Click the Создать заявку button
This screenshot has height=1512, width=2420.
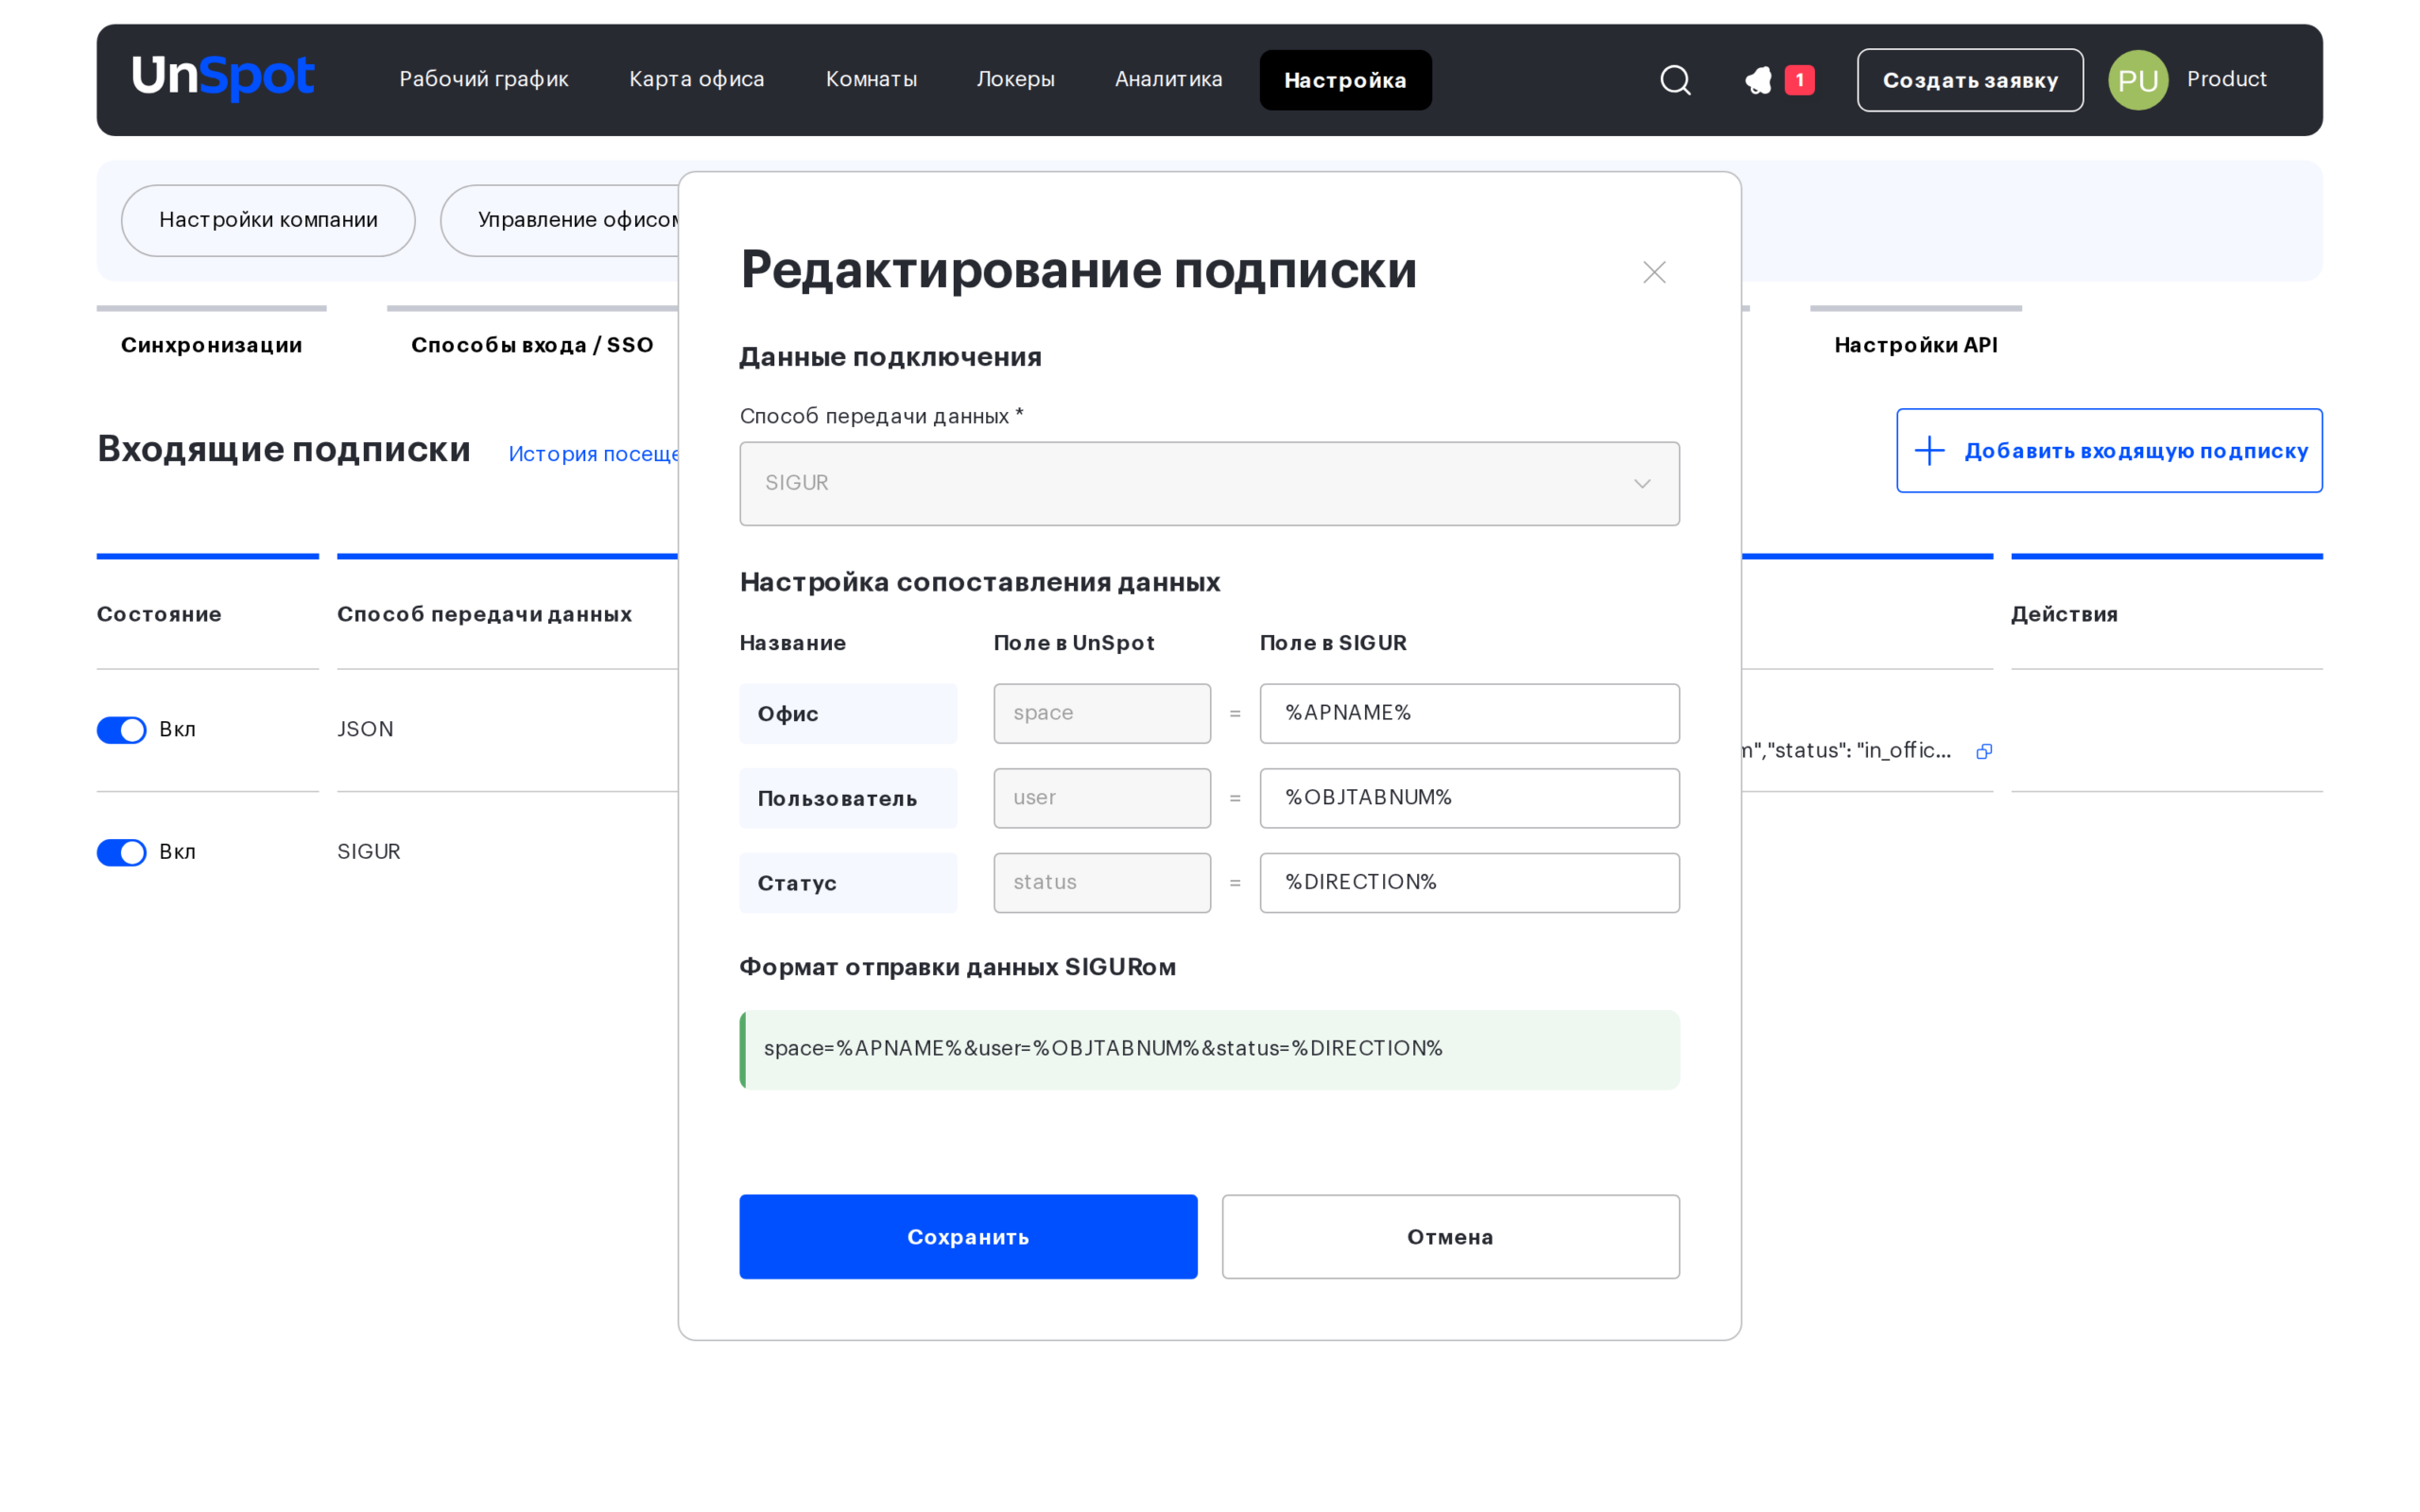1970,80
